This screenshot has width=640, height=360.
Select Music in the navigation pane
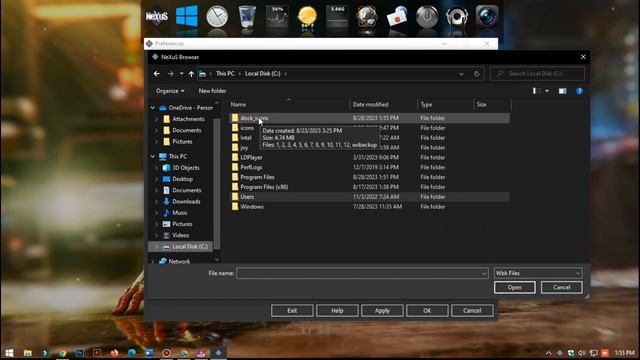pos(180,213)
